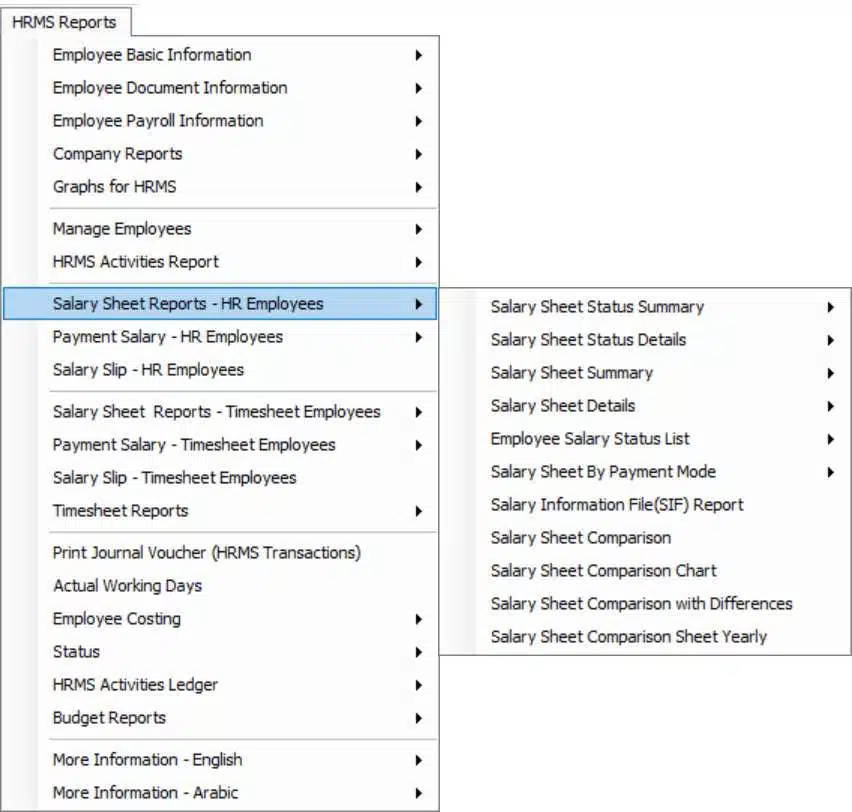Click Salary Slip - HR Employees
Image resolution: width=852 pixels, height=812 pixels.
coord(220,370)
